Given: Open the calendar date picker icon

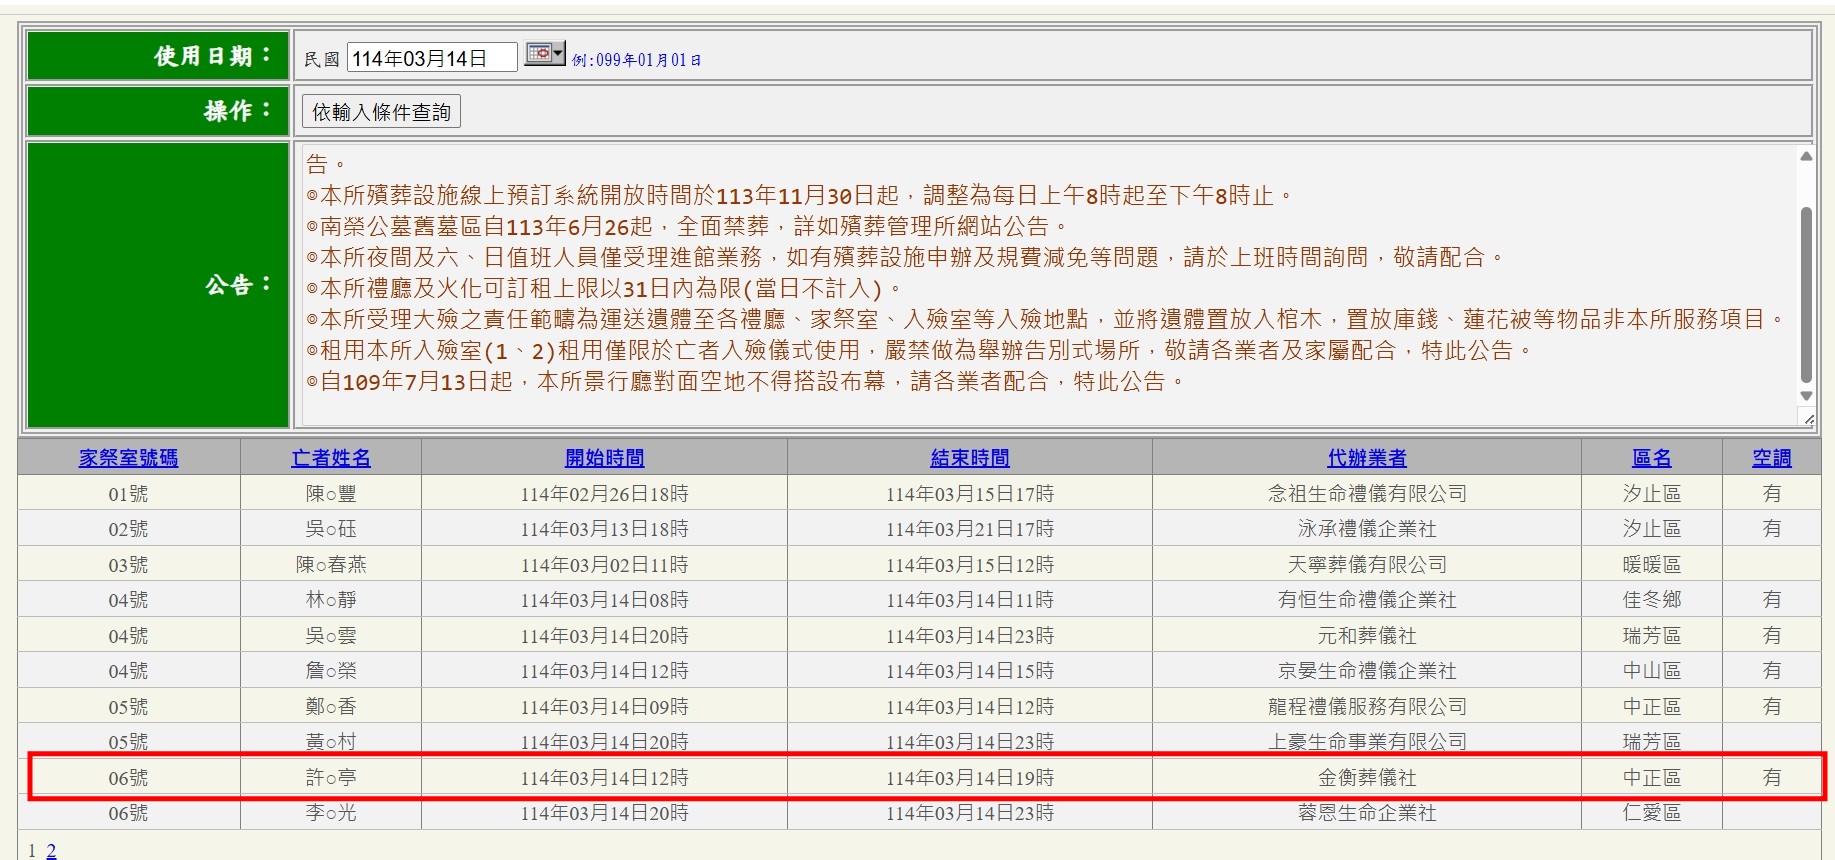Looking at the screenshot, I should point(544,54).
